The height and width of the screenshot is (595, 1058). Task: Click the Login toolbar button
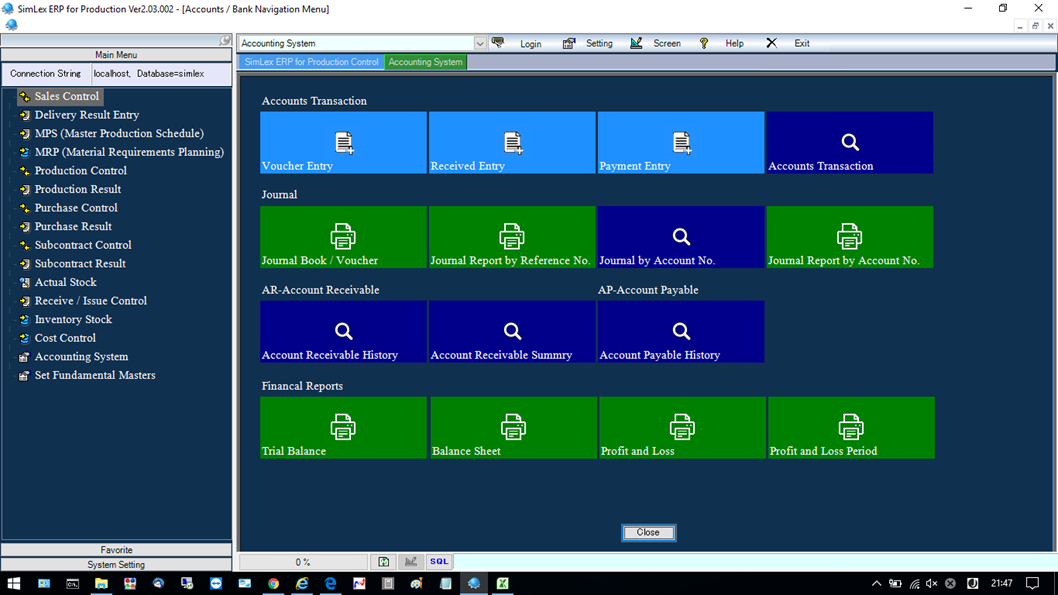tap(518, 43)
